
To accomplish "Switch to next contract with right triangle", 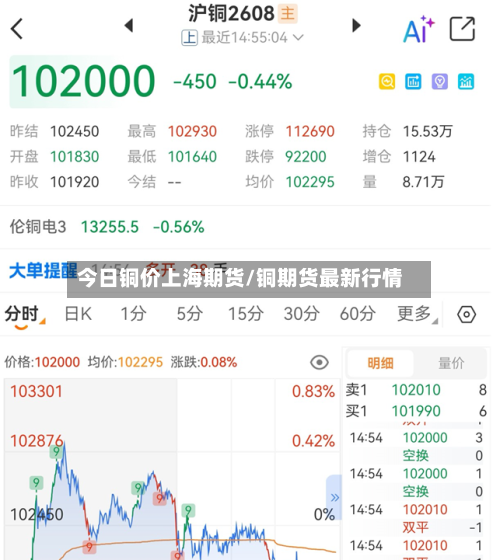I will coord(356,26).
